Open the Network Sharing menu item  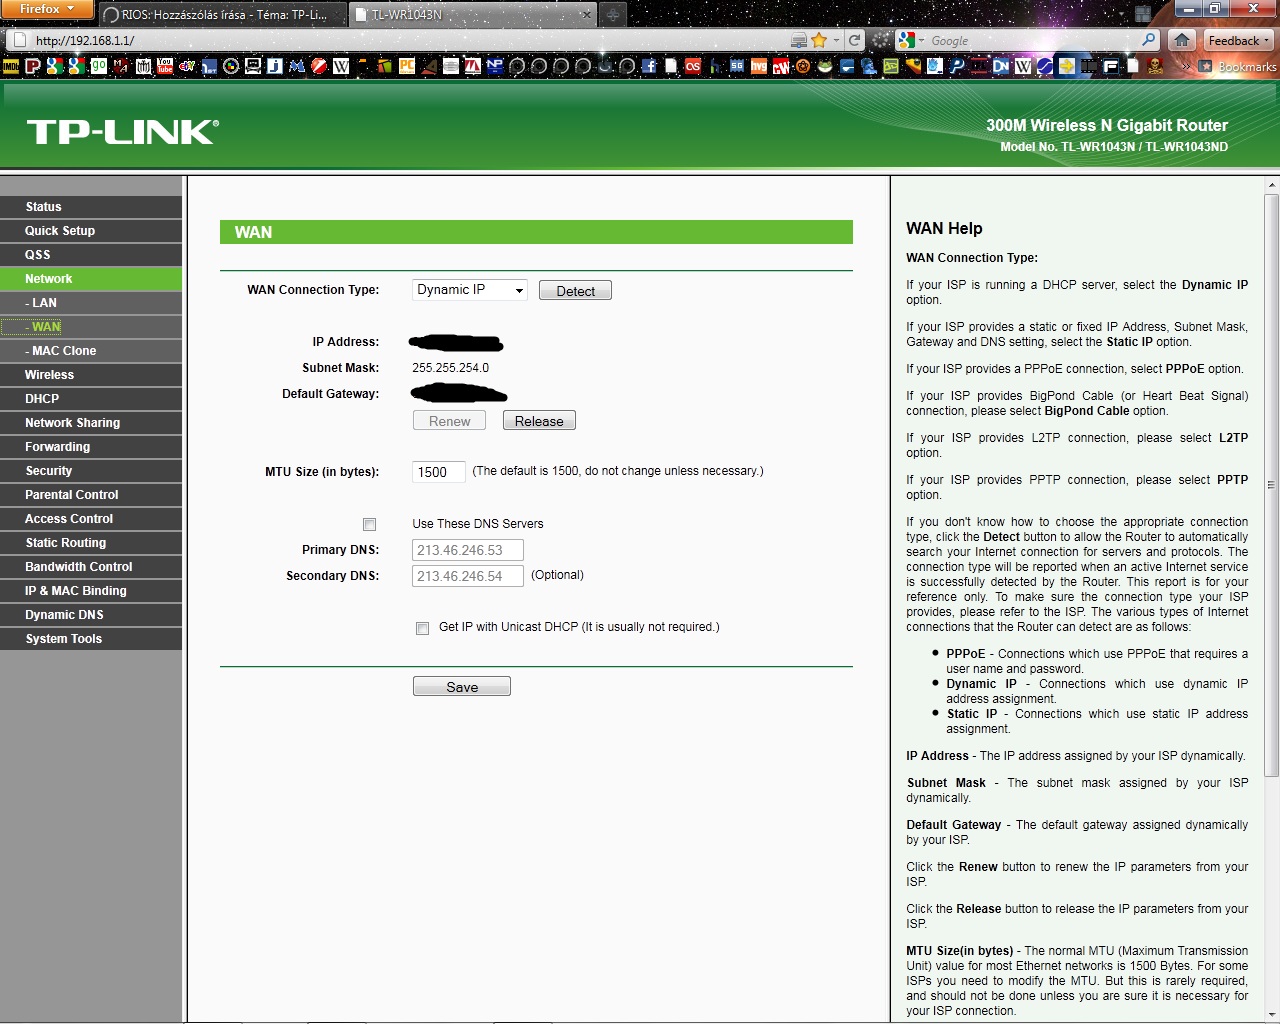click(91, 423)
